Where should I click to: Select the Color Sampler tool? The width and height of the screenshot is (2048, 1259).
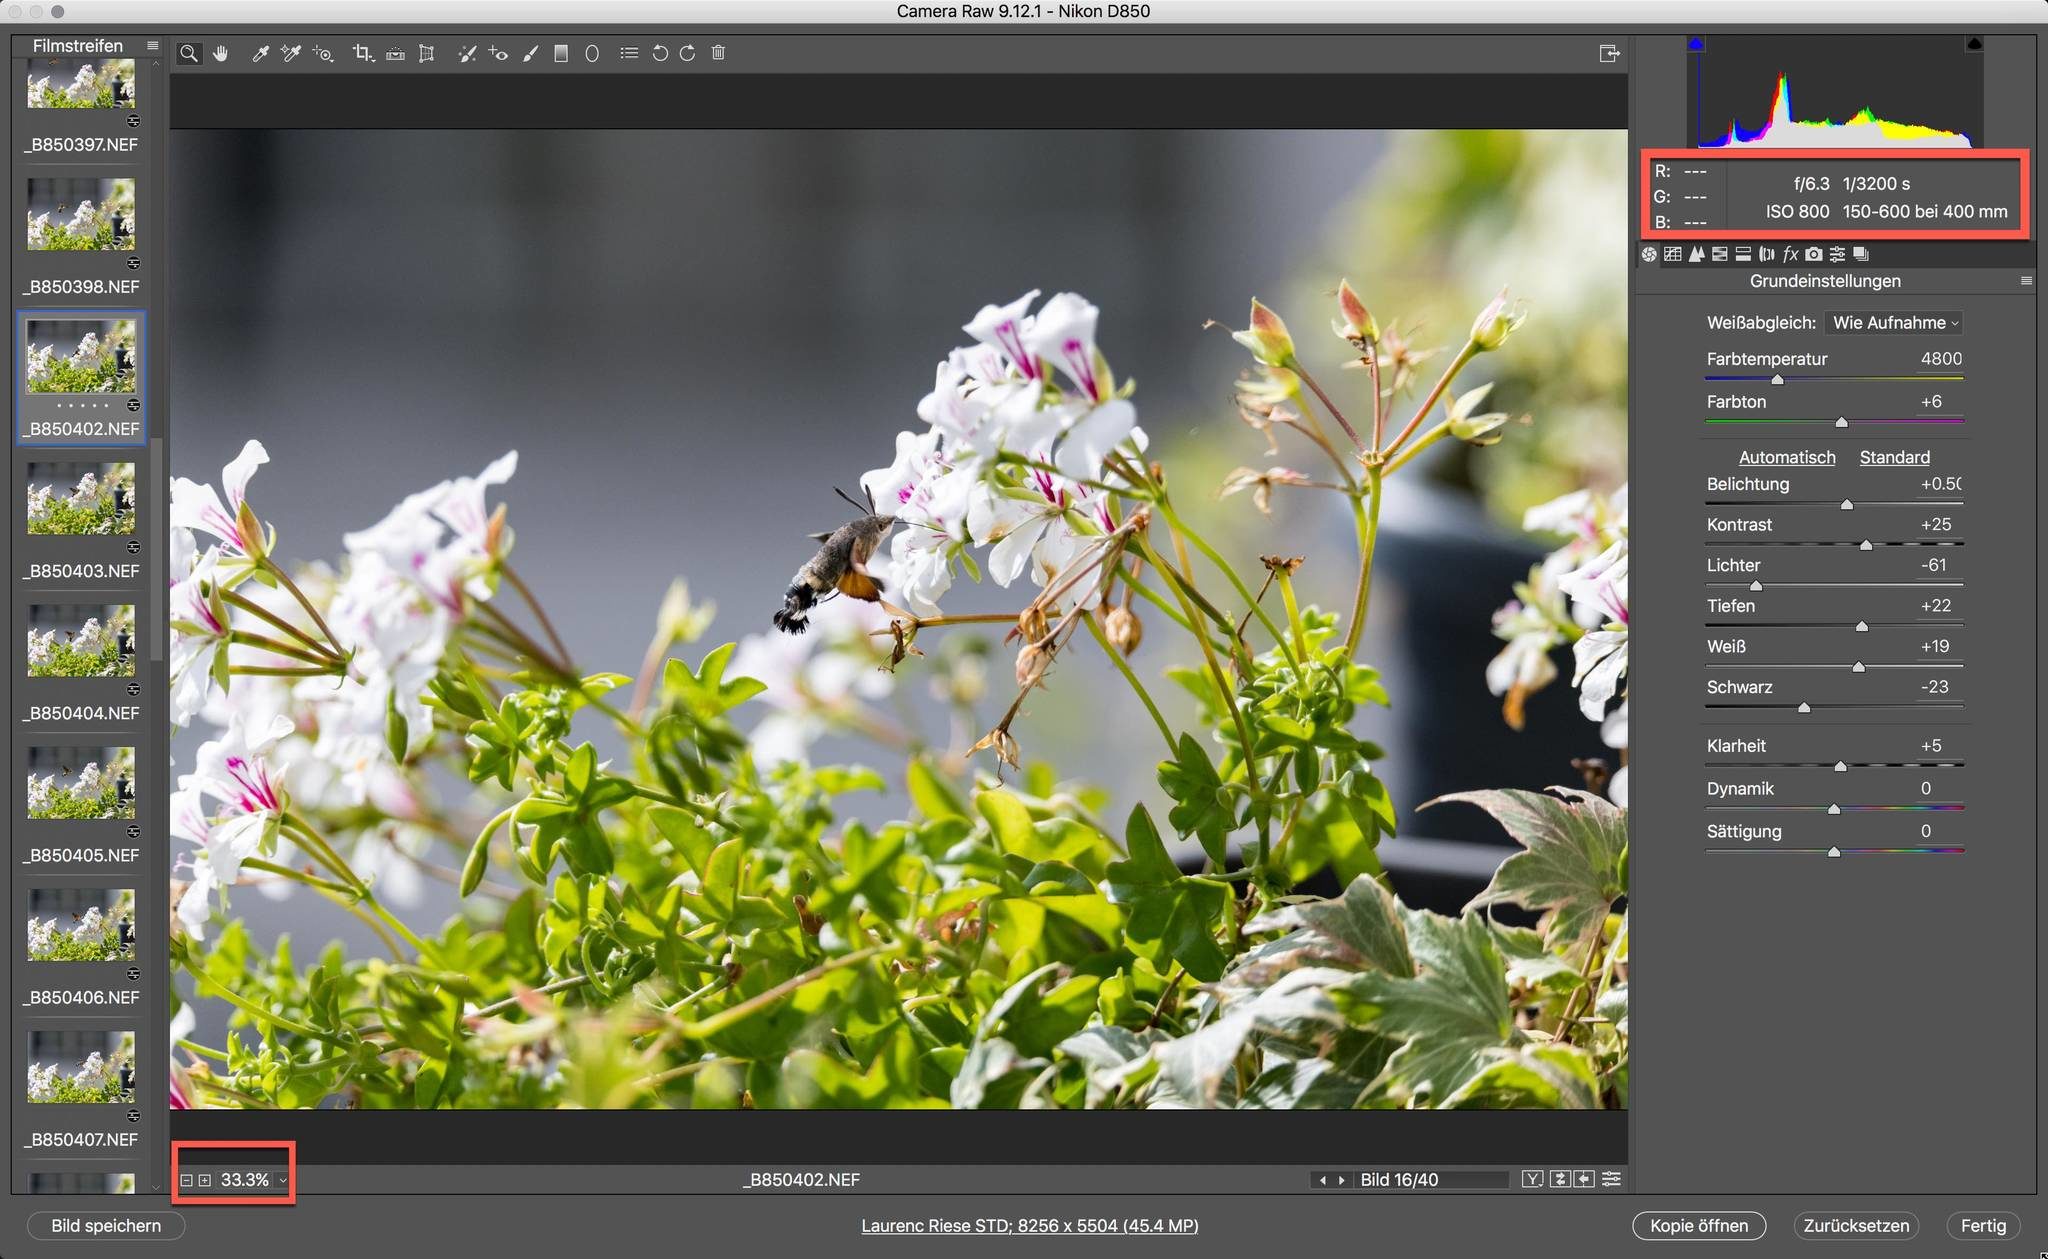(x=291, y=53)
